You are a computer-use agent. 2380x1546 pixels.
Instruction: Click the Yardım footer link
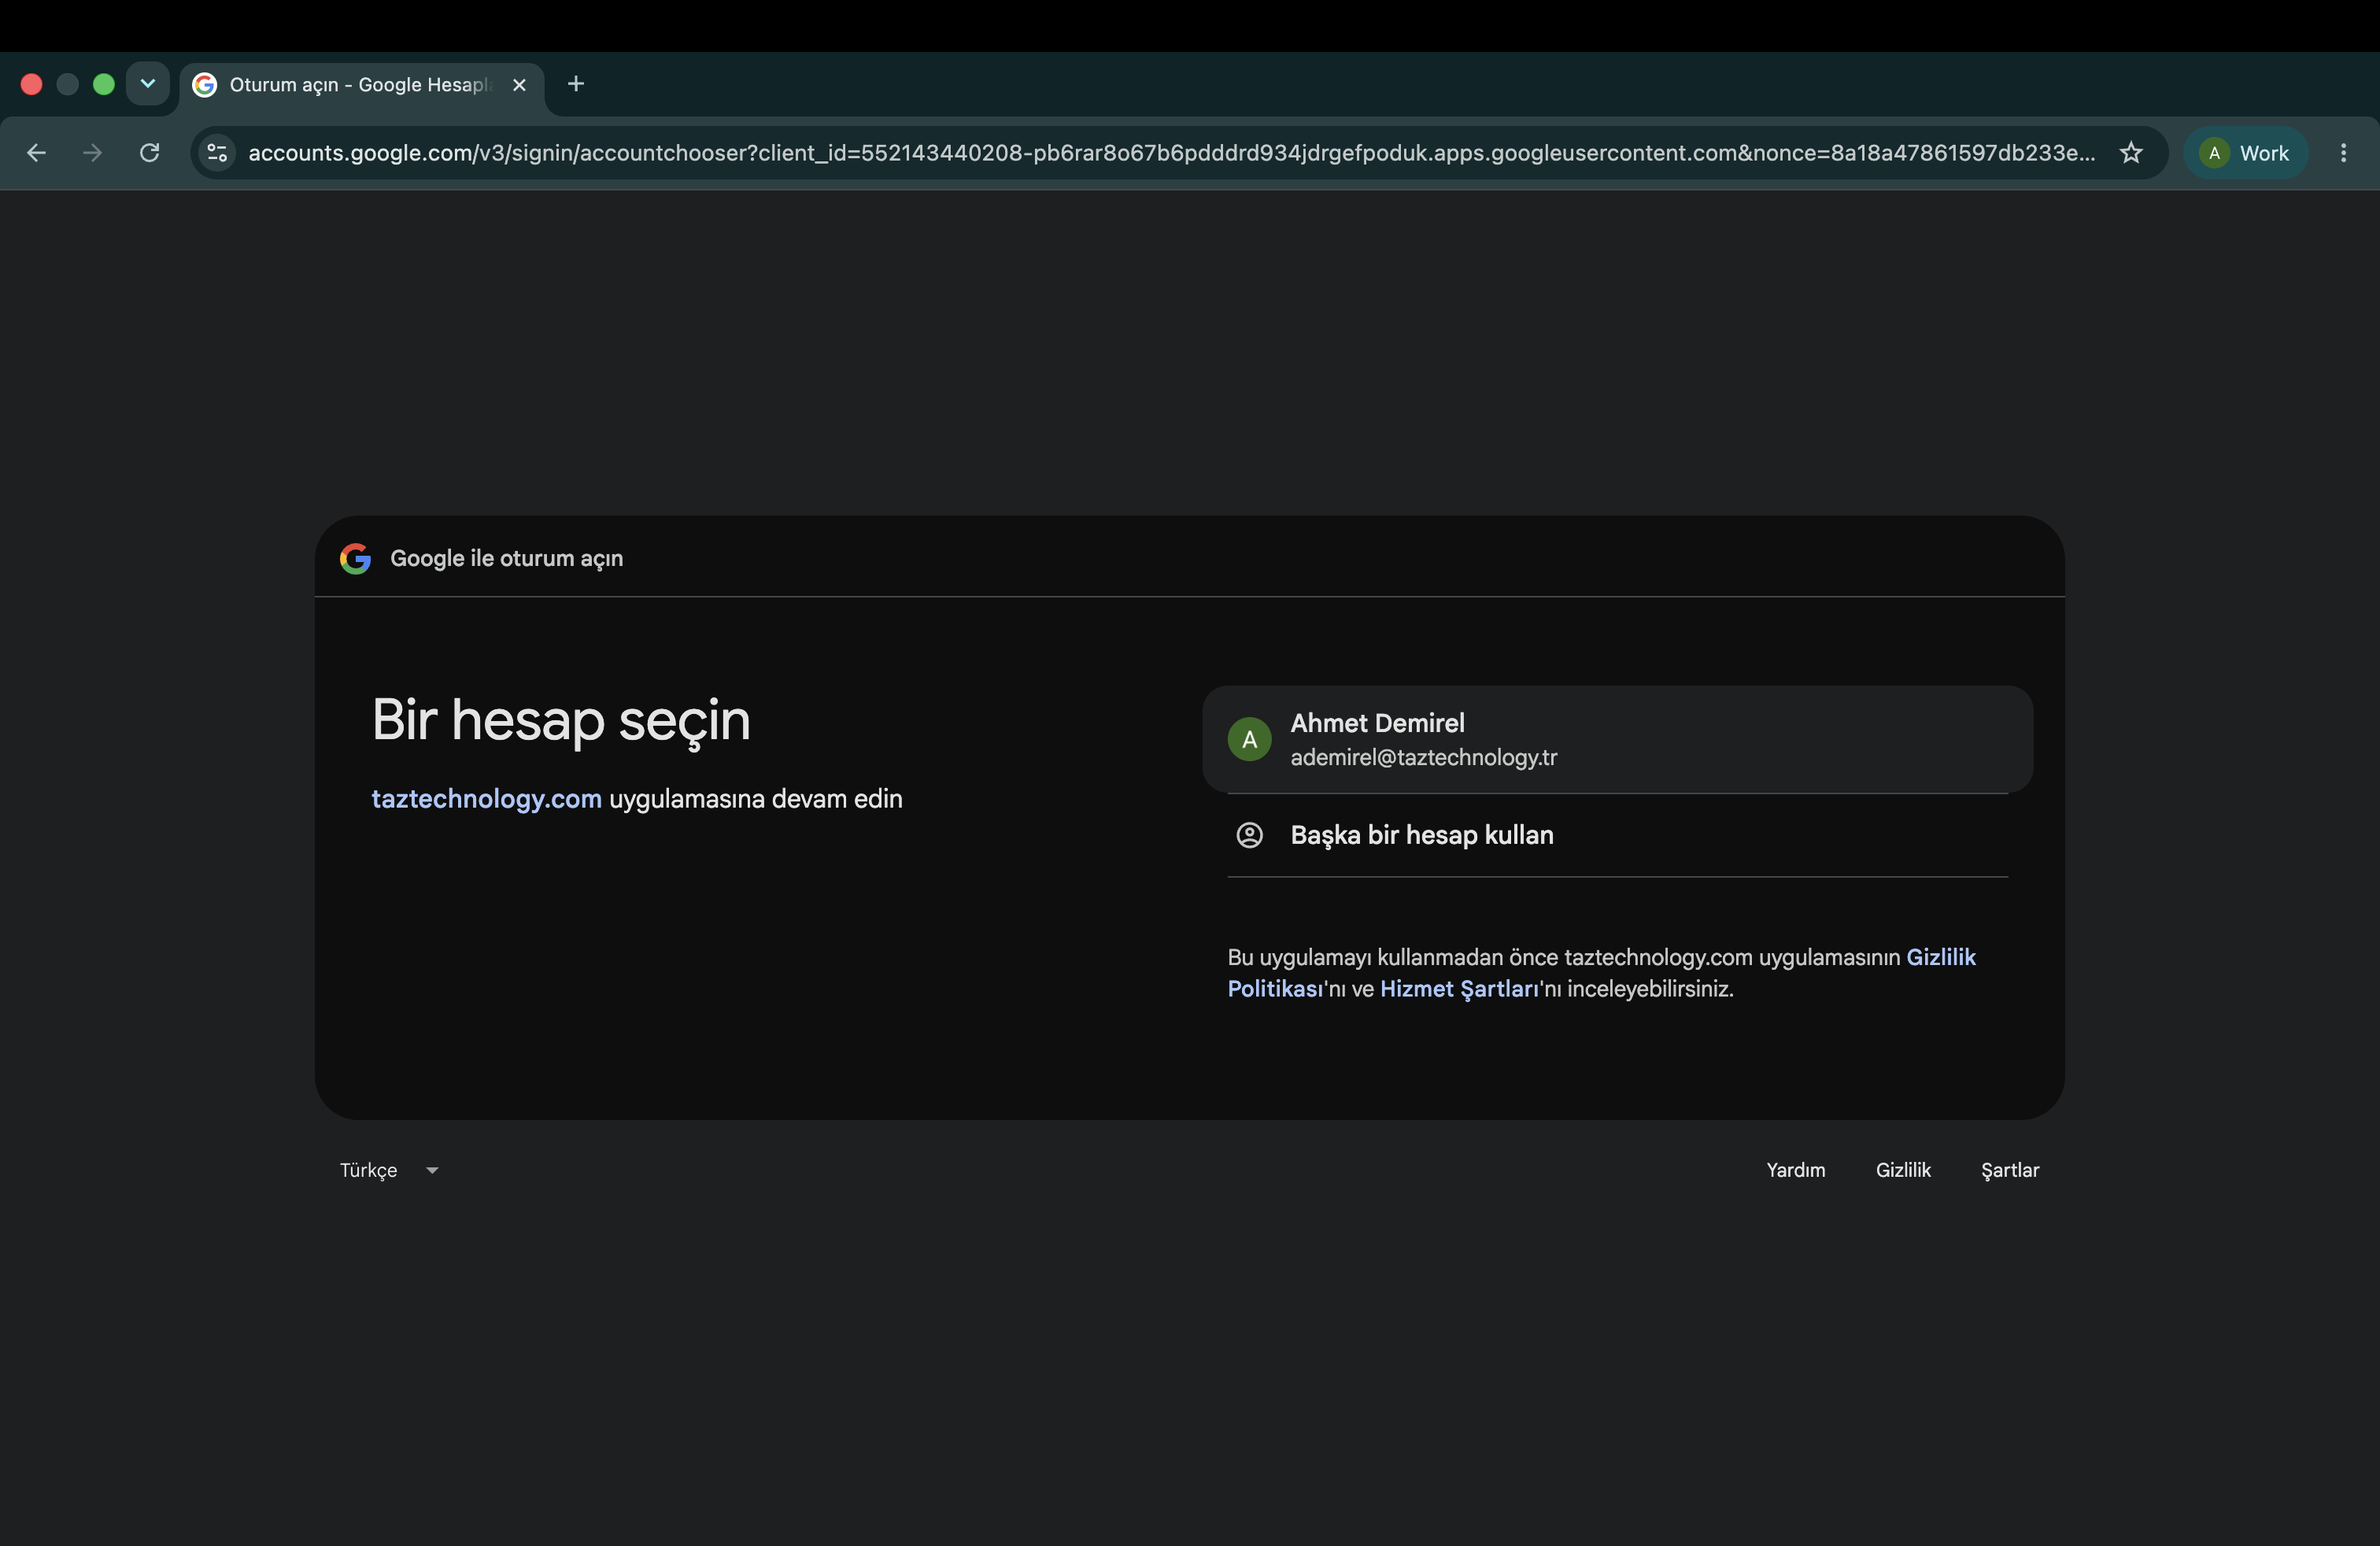pyautogui.click(x=1795, y=1170)
